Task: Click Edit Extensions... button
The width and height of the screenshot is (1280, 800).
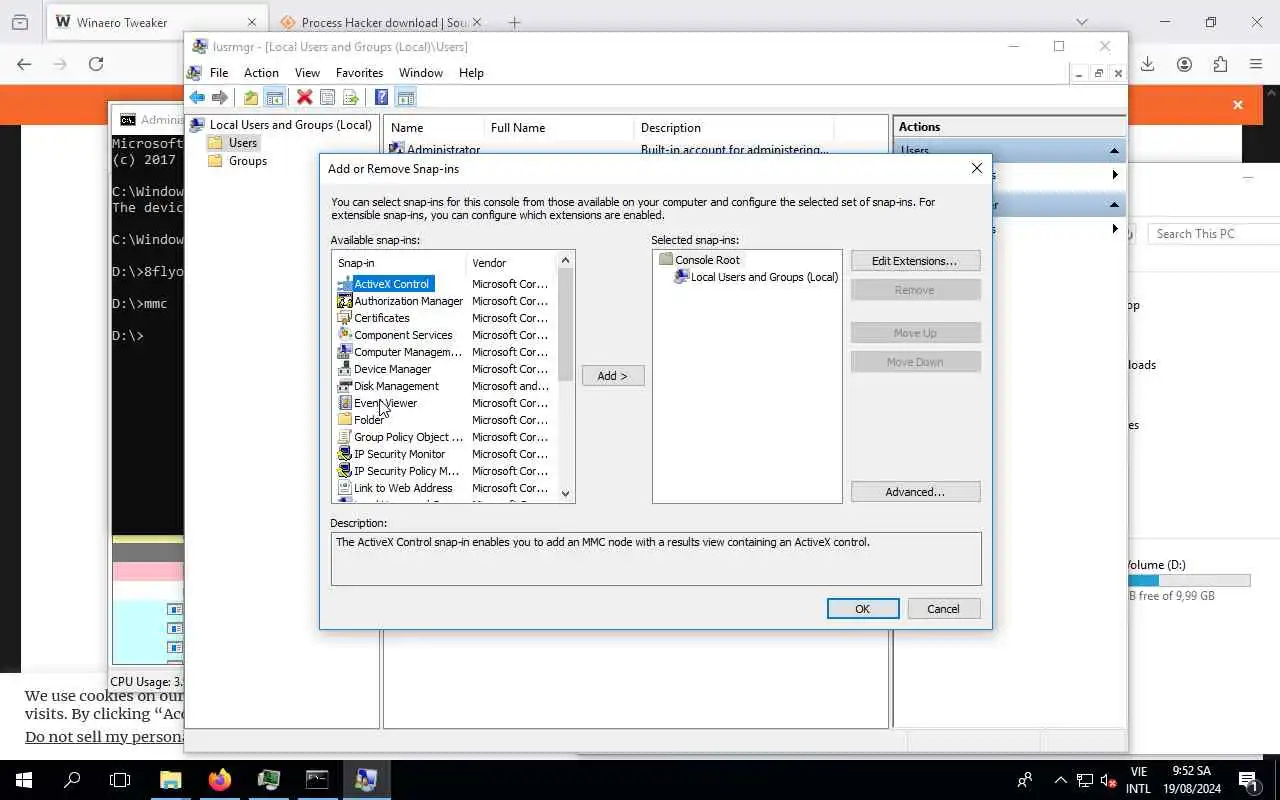Action: click(915, 261)
